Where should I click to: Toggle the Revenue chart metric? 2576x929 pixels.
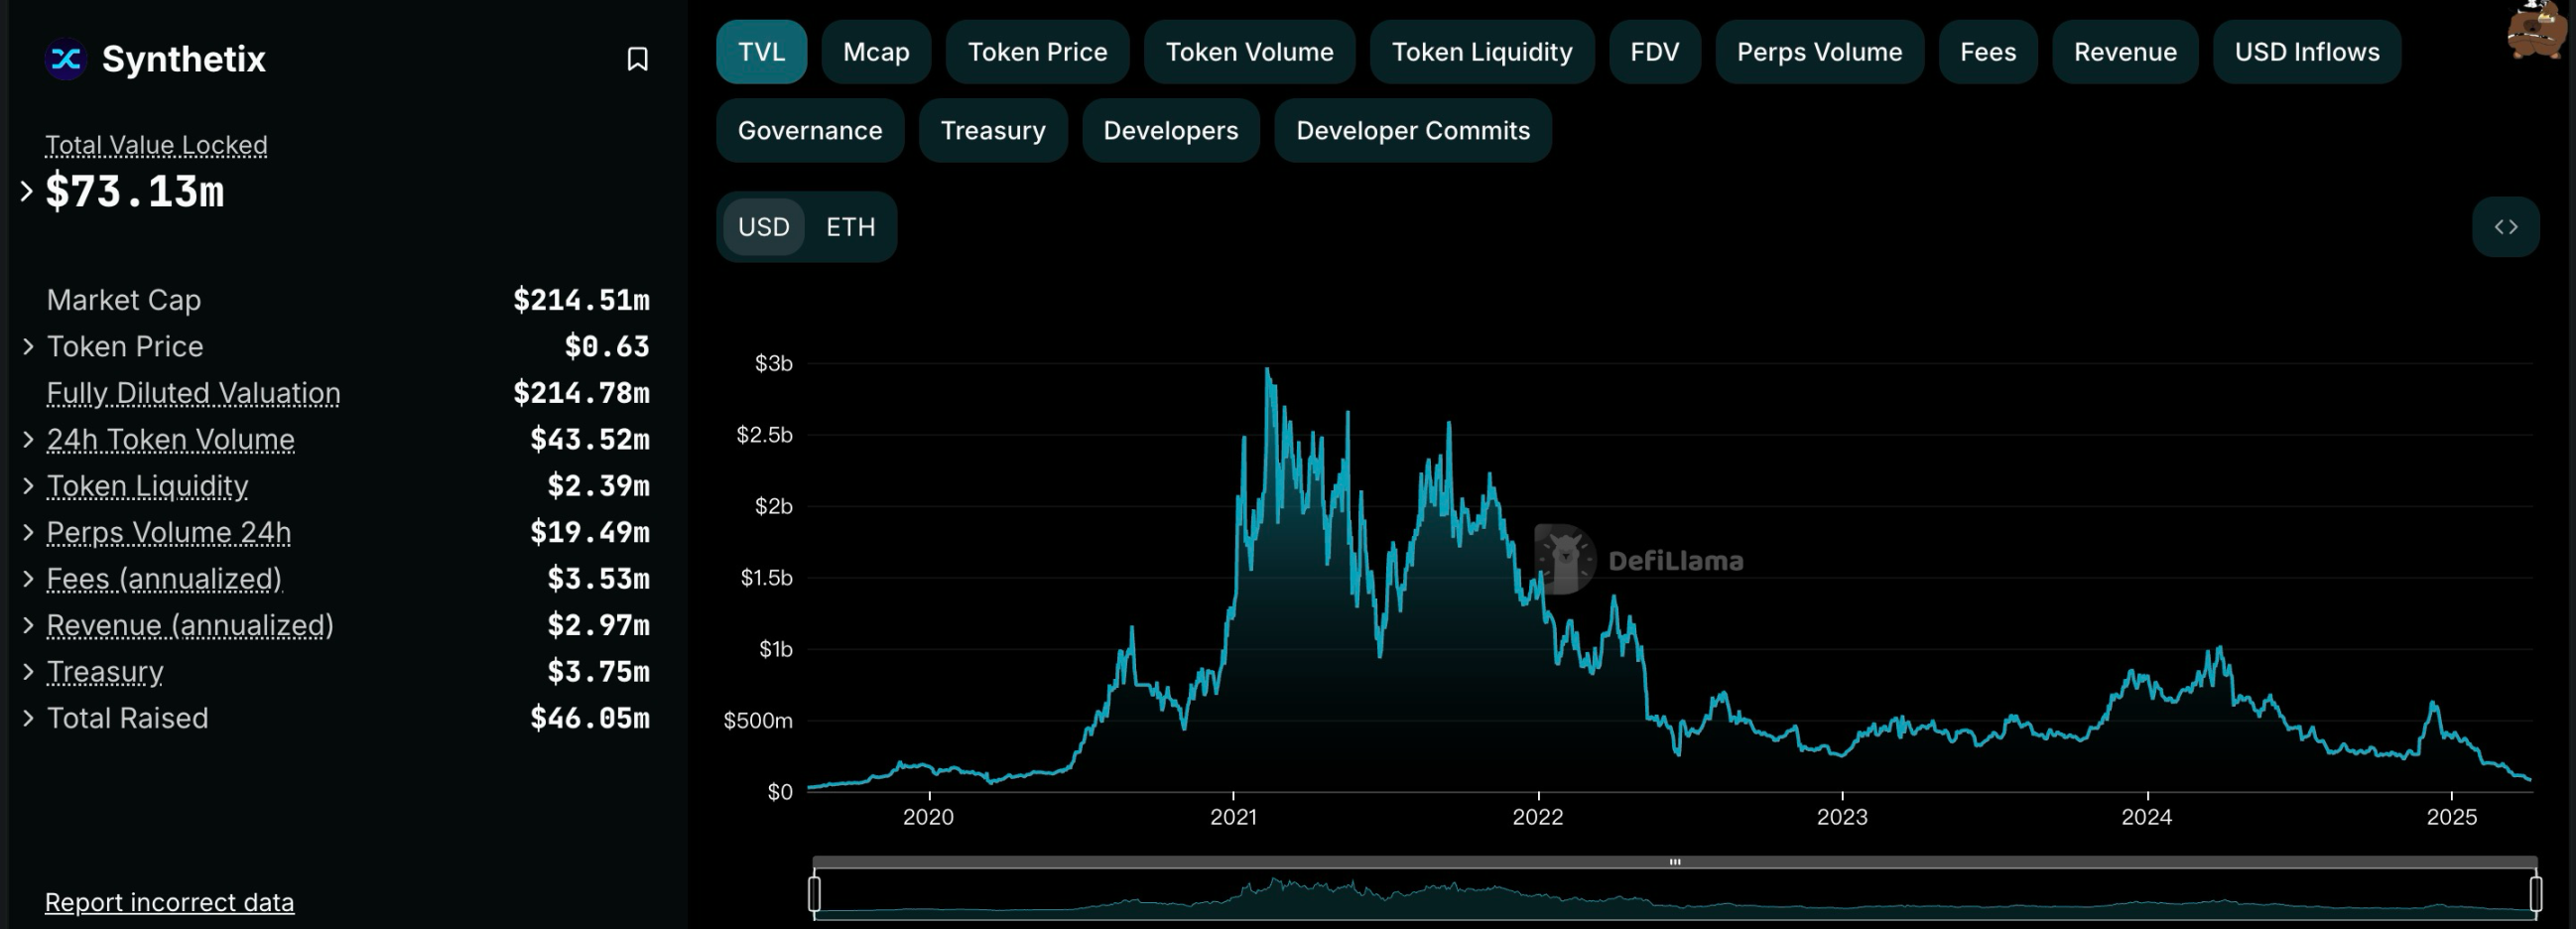click(2125, 52)
